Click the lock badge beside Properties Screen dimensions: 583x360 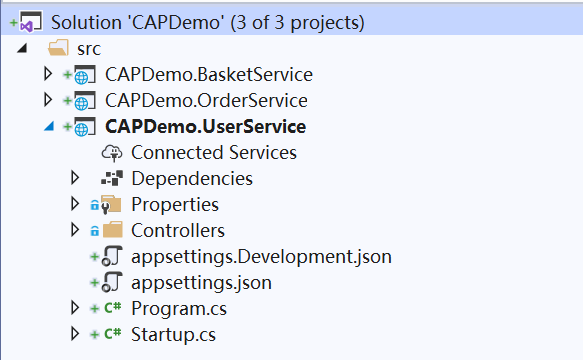[95, 205]
